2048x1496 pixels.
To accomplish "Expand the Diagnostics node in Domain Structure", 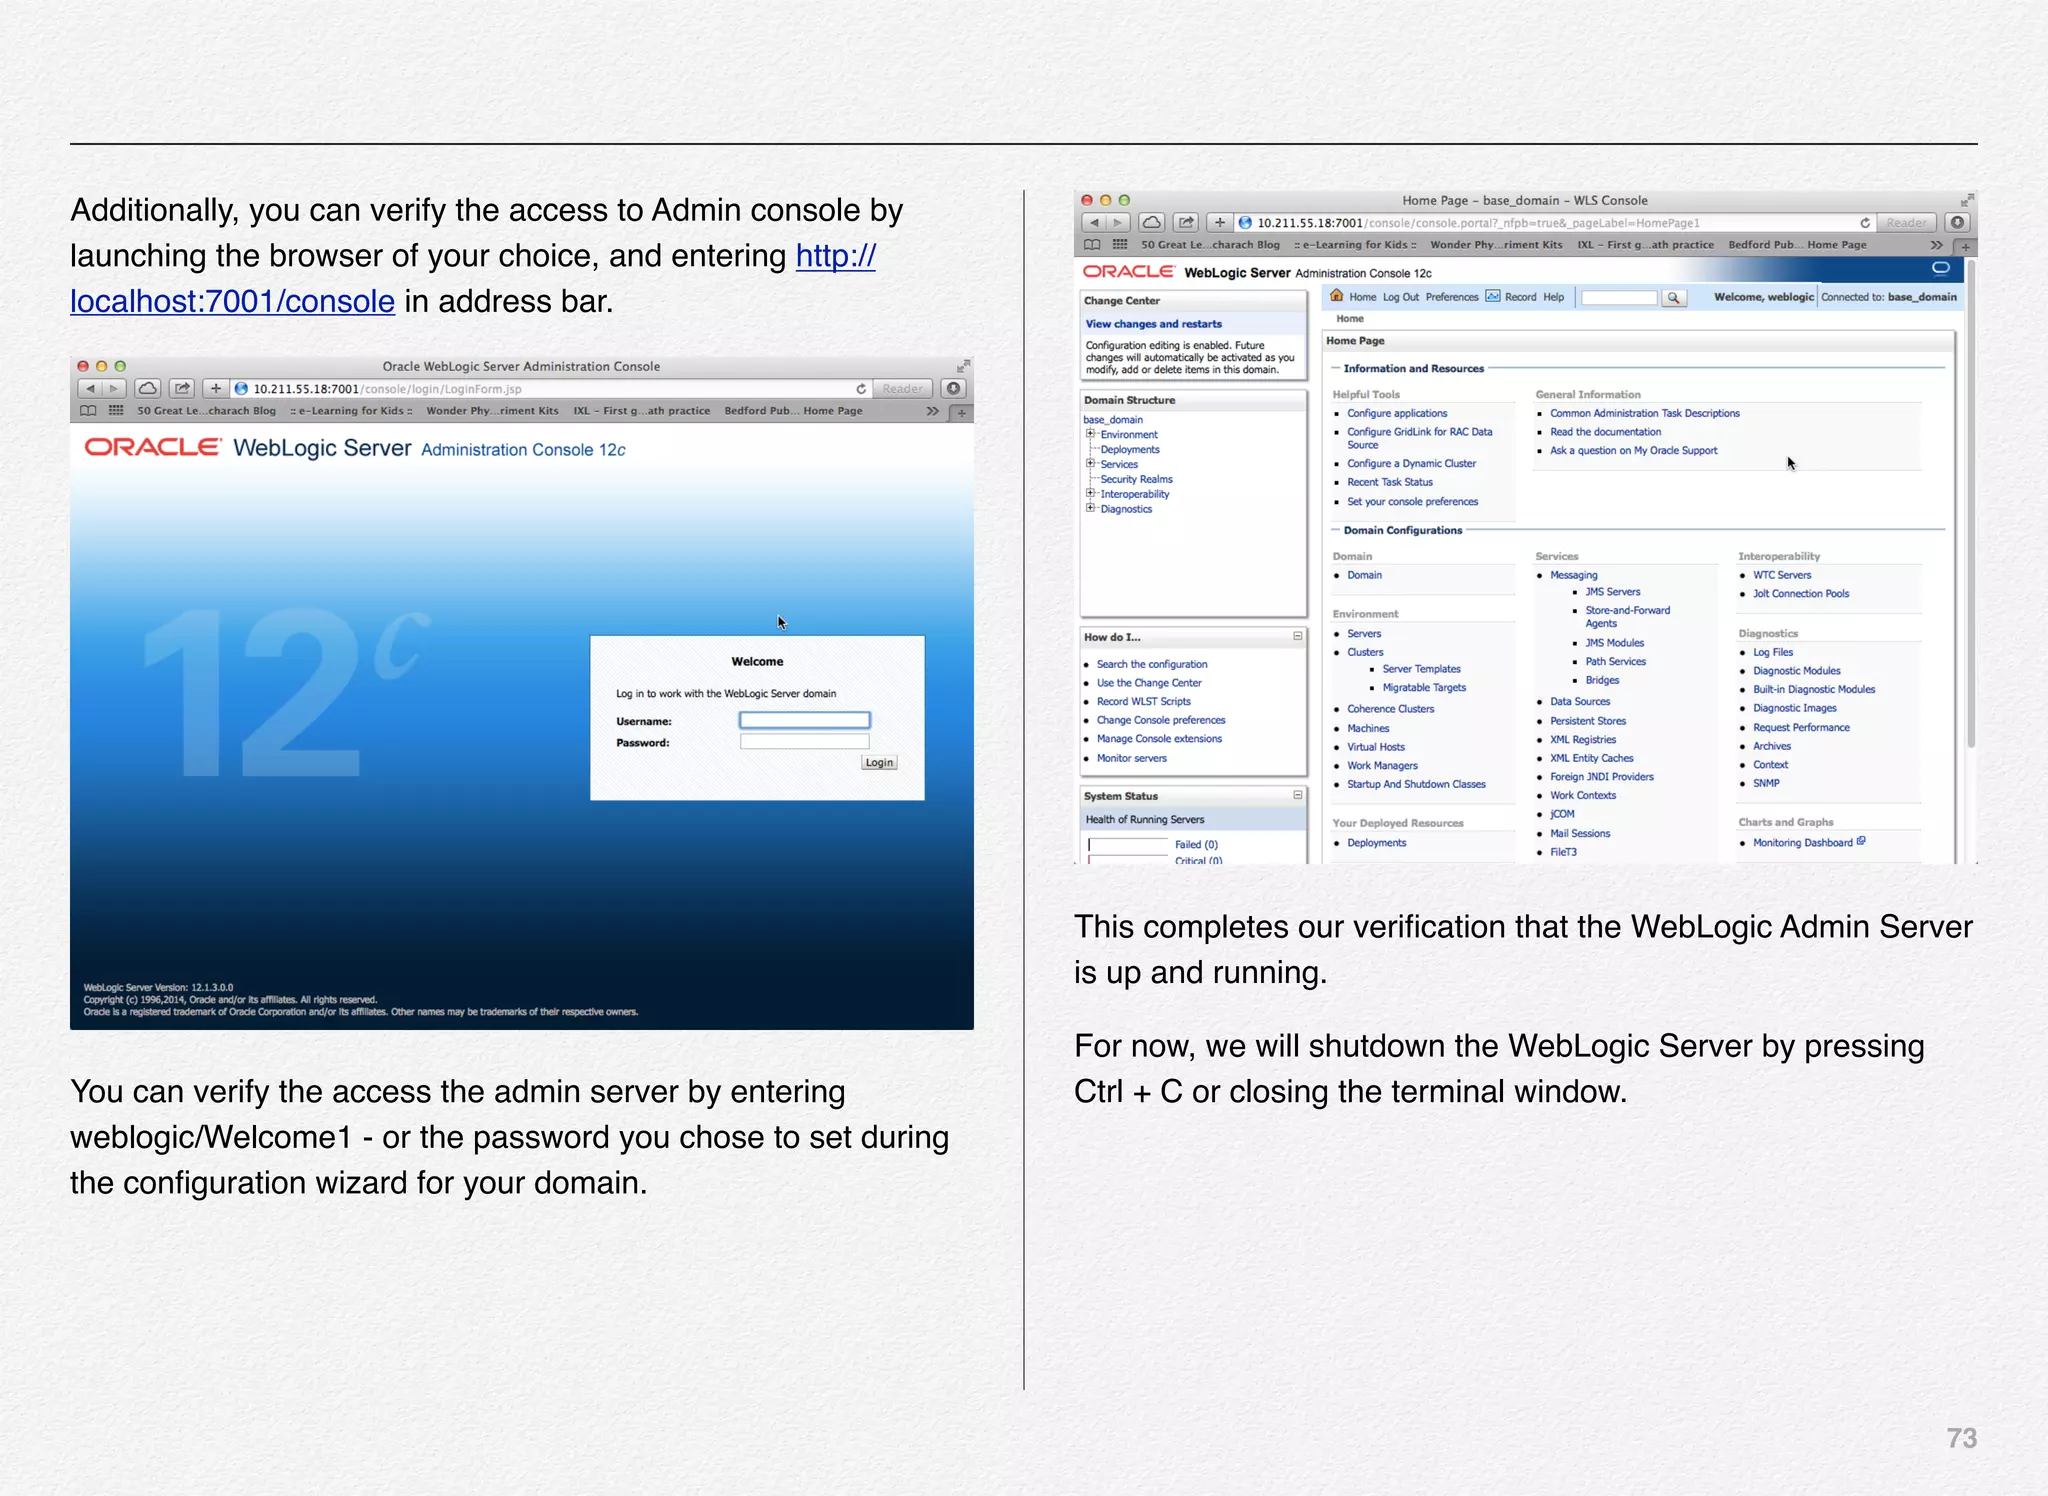I will pos(1091,509).
